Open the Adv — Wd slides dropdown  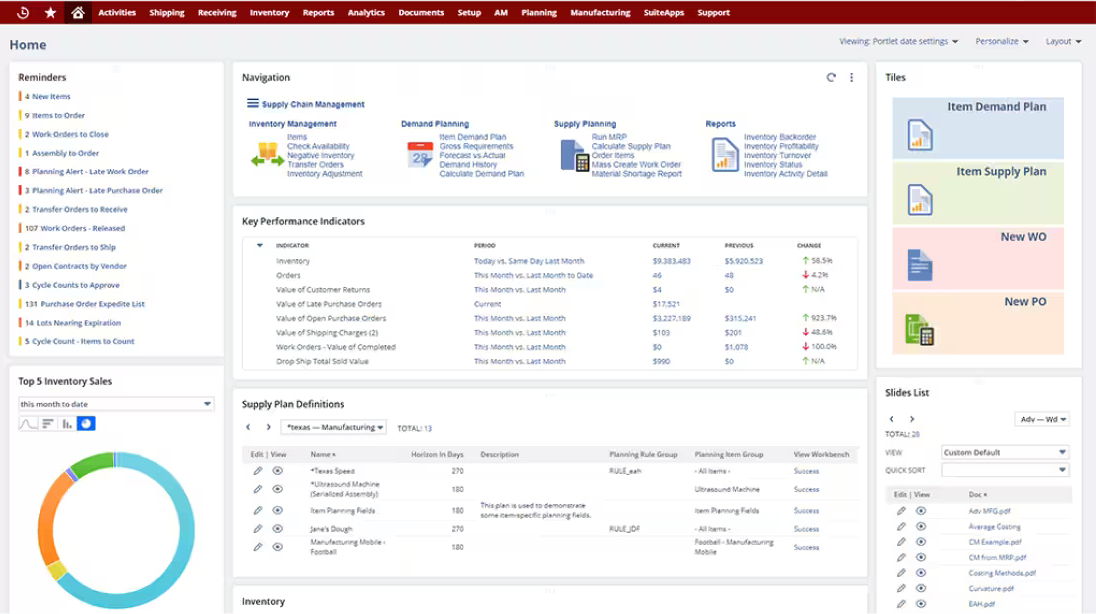[x=1042, y=420]
